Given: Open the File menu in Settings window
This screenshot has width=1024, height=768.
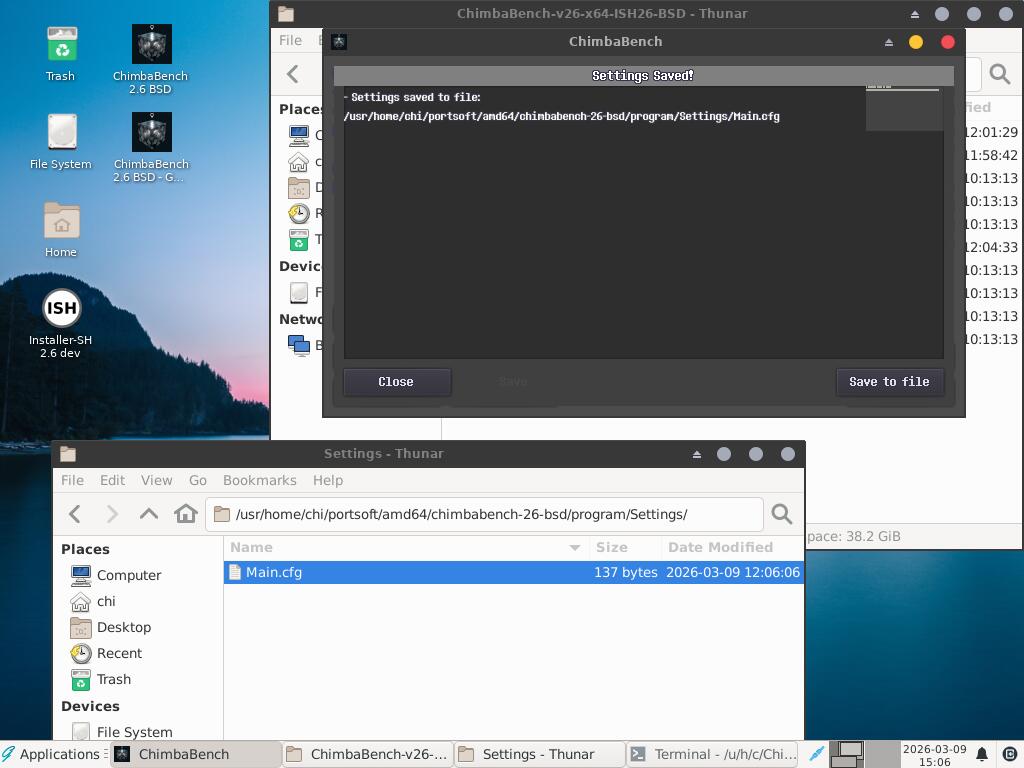Looking at the screenshot, I should (x=72, y=480).
